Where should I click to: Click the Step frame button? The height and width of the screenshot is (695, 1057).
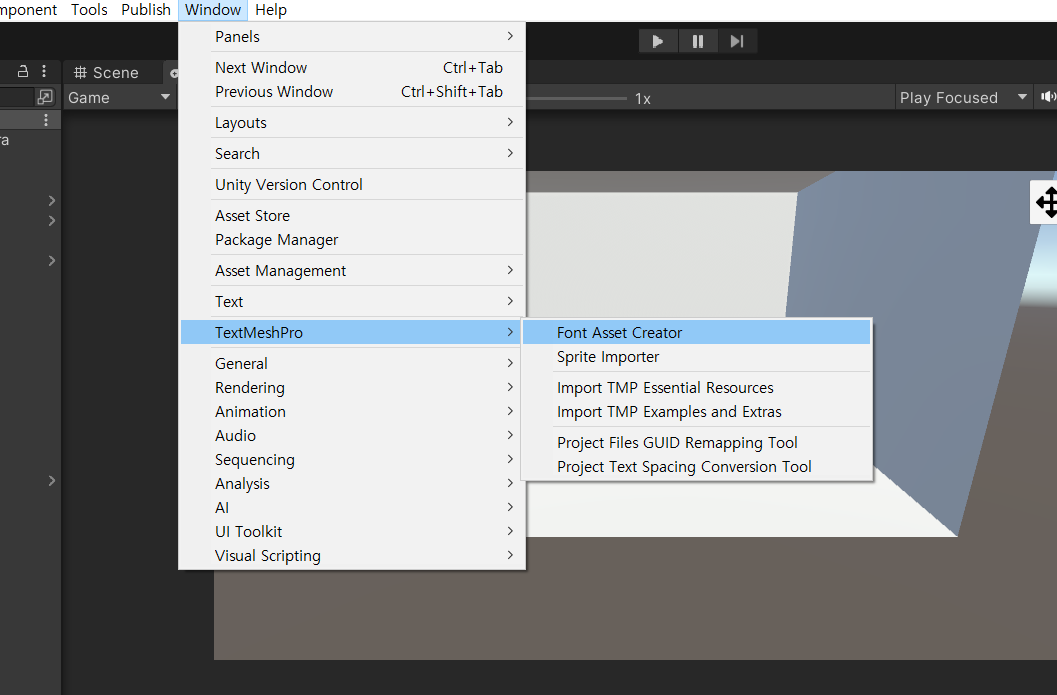[x=737, y=41]
